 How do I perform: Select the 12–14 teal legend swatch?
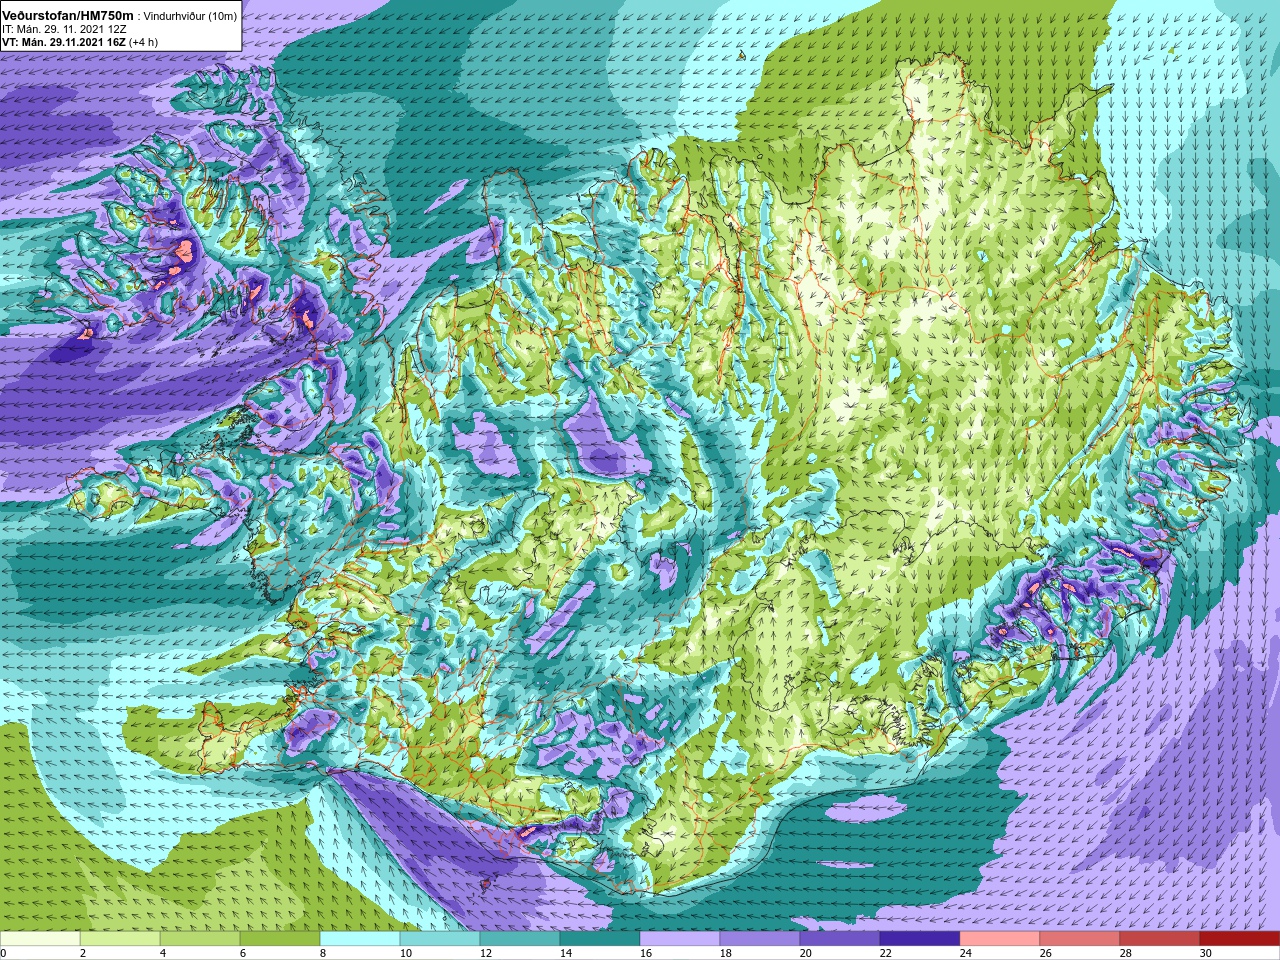coord(520,939)
